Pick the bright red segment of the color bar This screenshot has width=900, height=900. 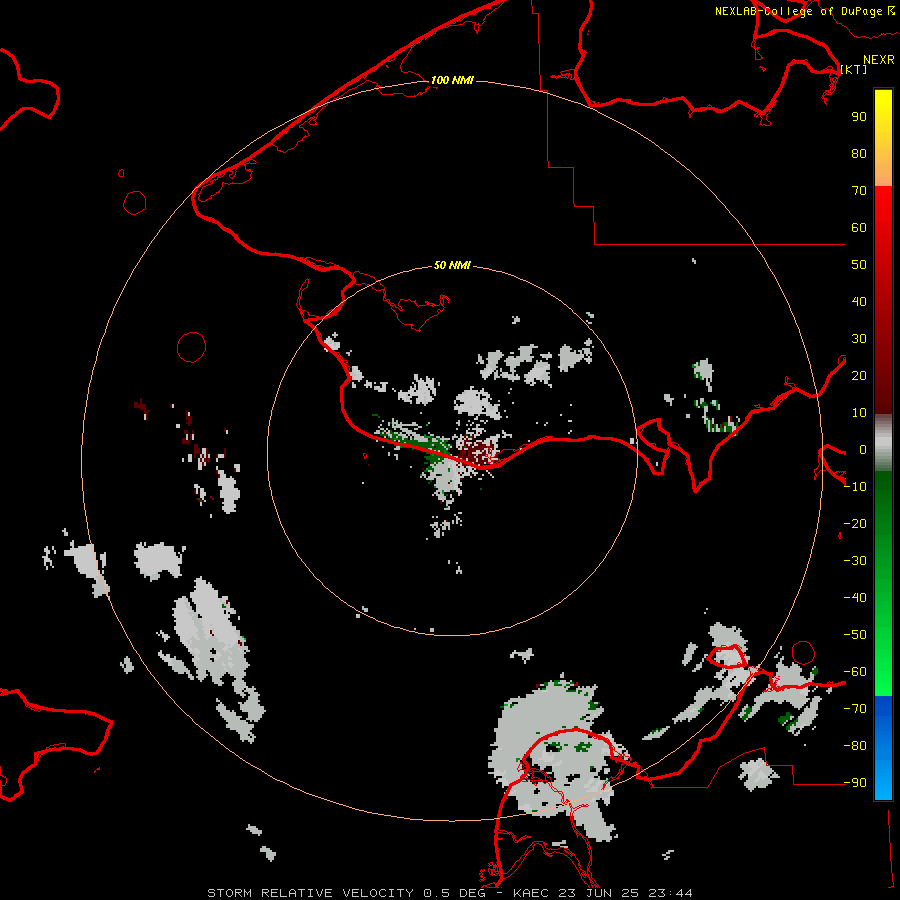(883, 210)
